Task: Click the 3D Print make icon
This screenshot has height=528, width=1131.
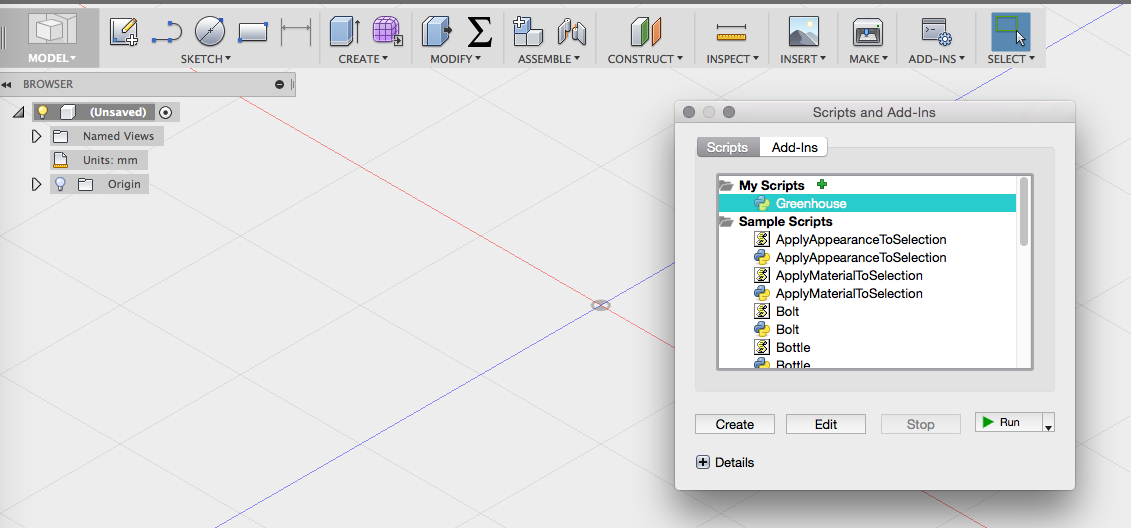Action: (868, 32)
